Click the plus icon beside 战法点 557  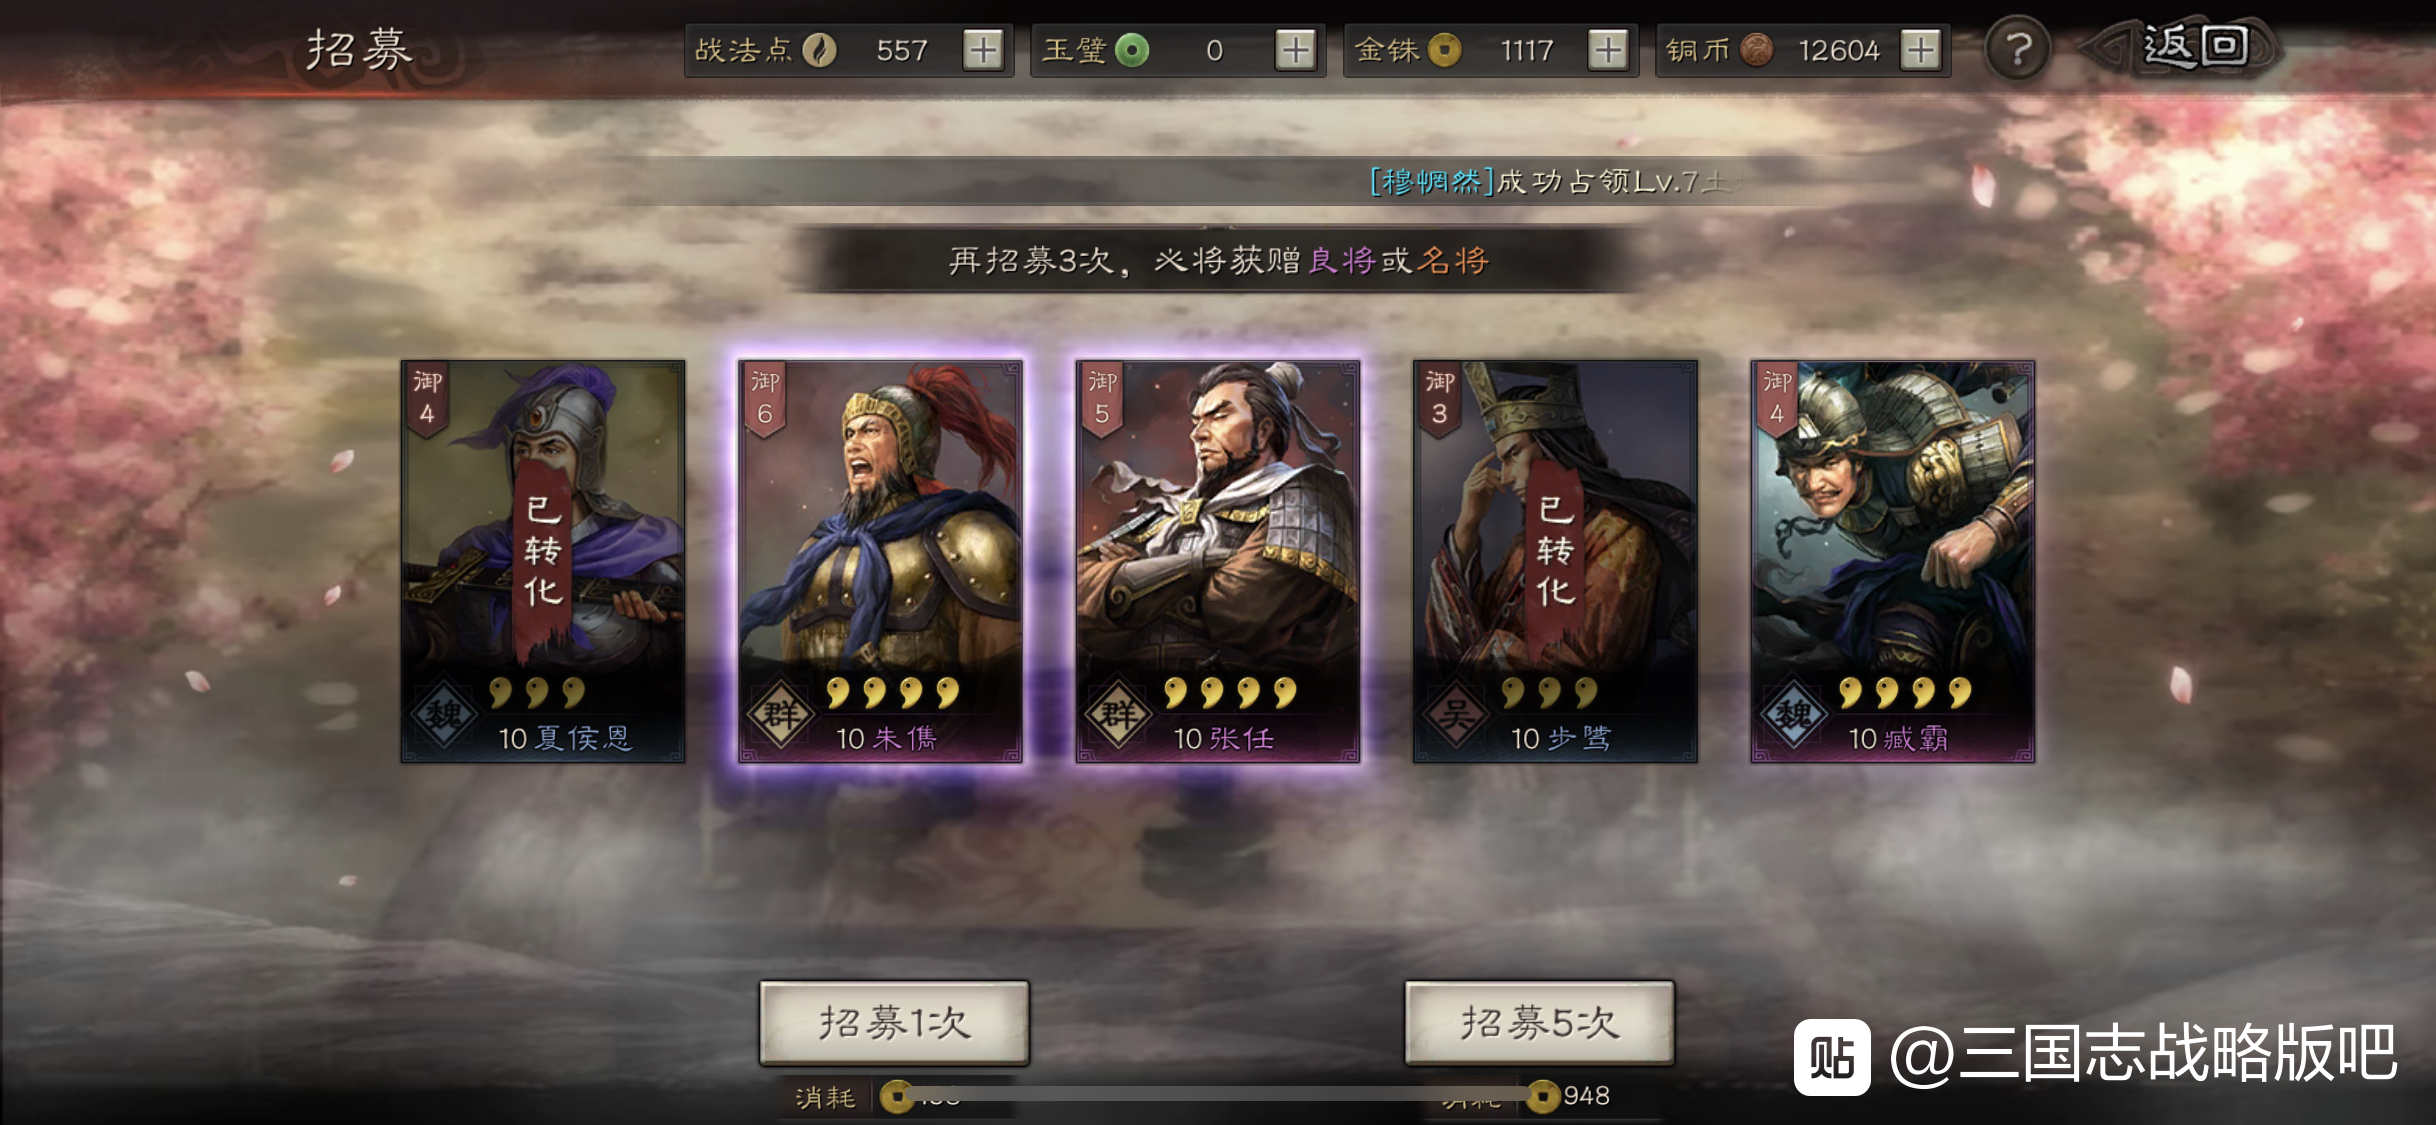coord(983,50)
